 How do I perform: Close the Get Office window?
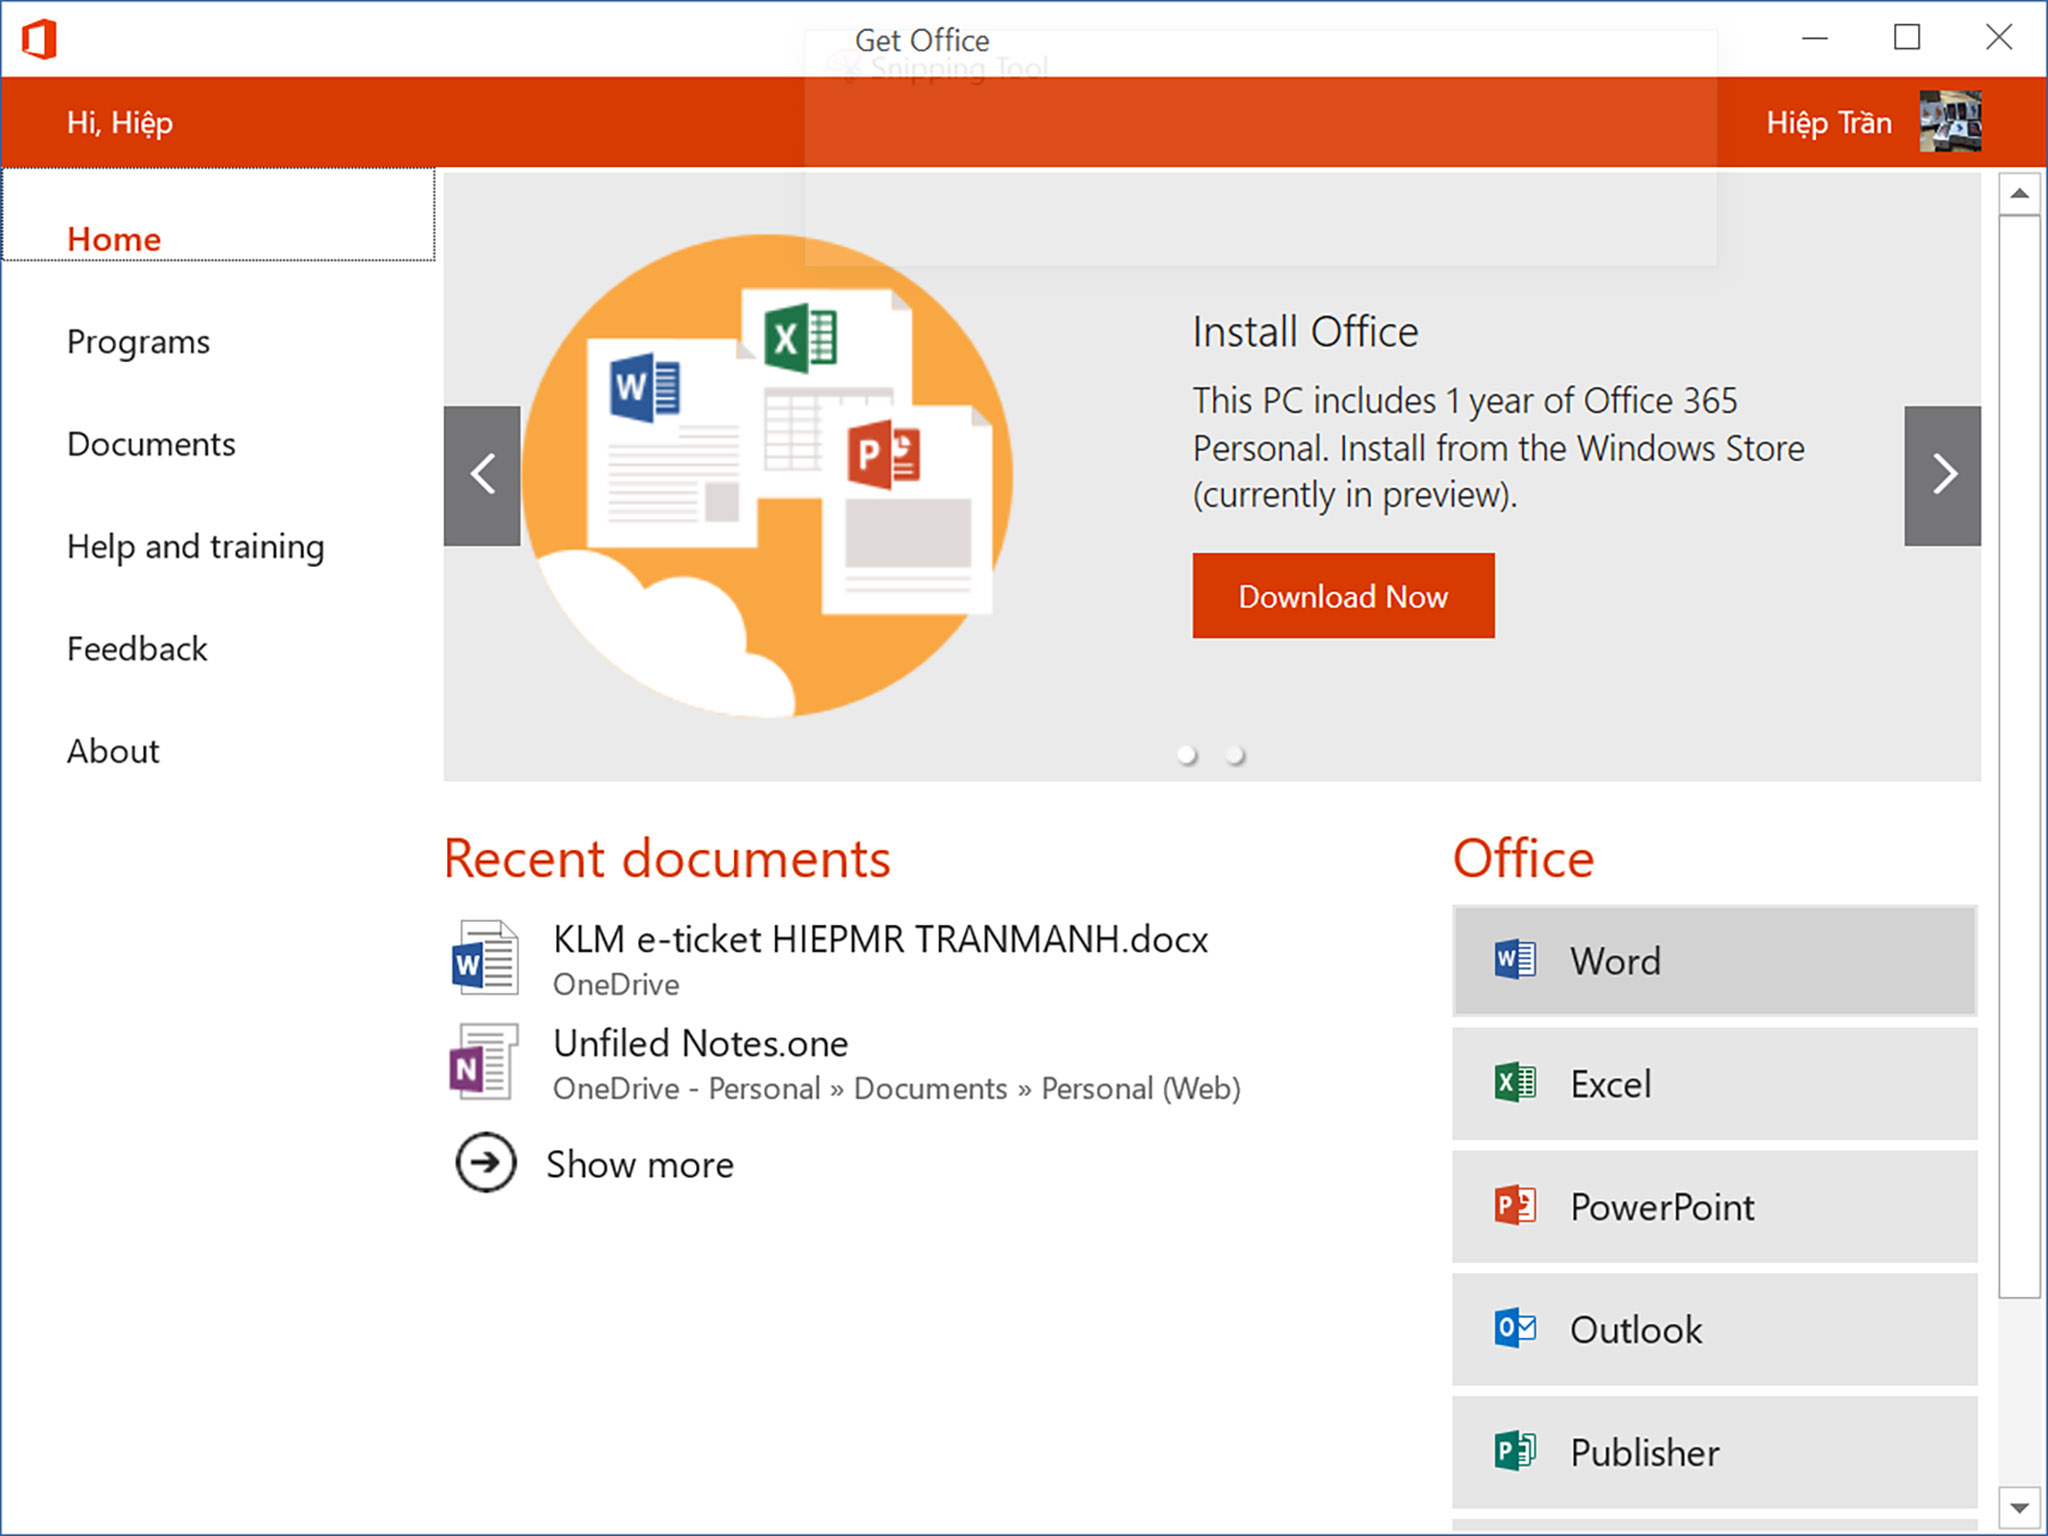click(x=1998, y=38)
